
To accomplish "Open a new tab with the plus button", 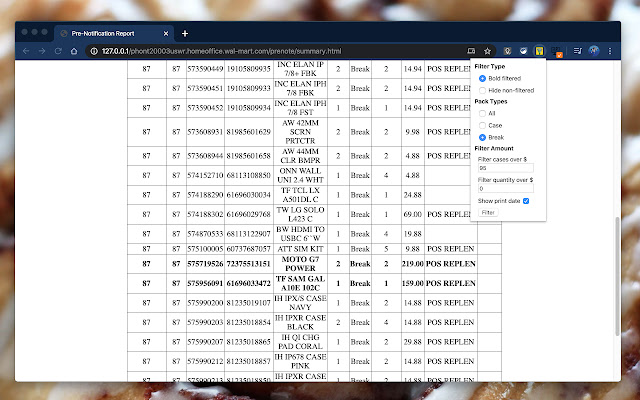I will [185, 33].
